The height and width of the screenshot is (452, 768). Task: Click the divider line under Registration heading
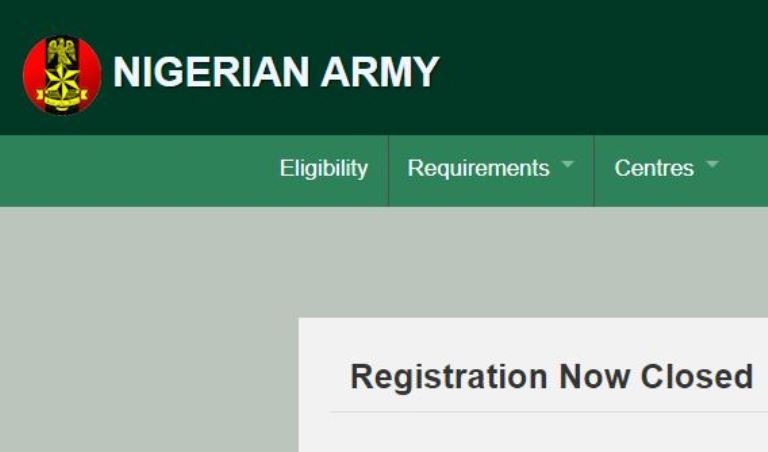tap(549, 412)
